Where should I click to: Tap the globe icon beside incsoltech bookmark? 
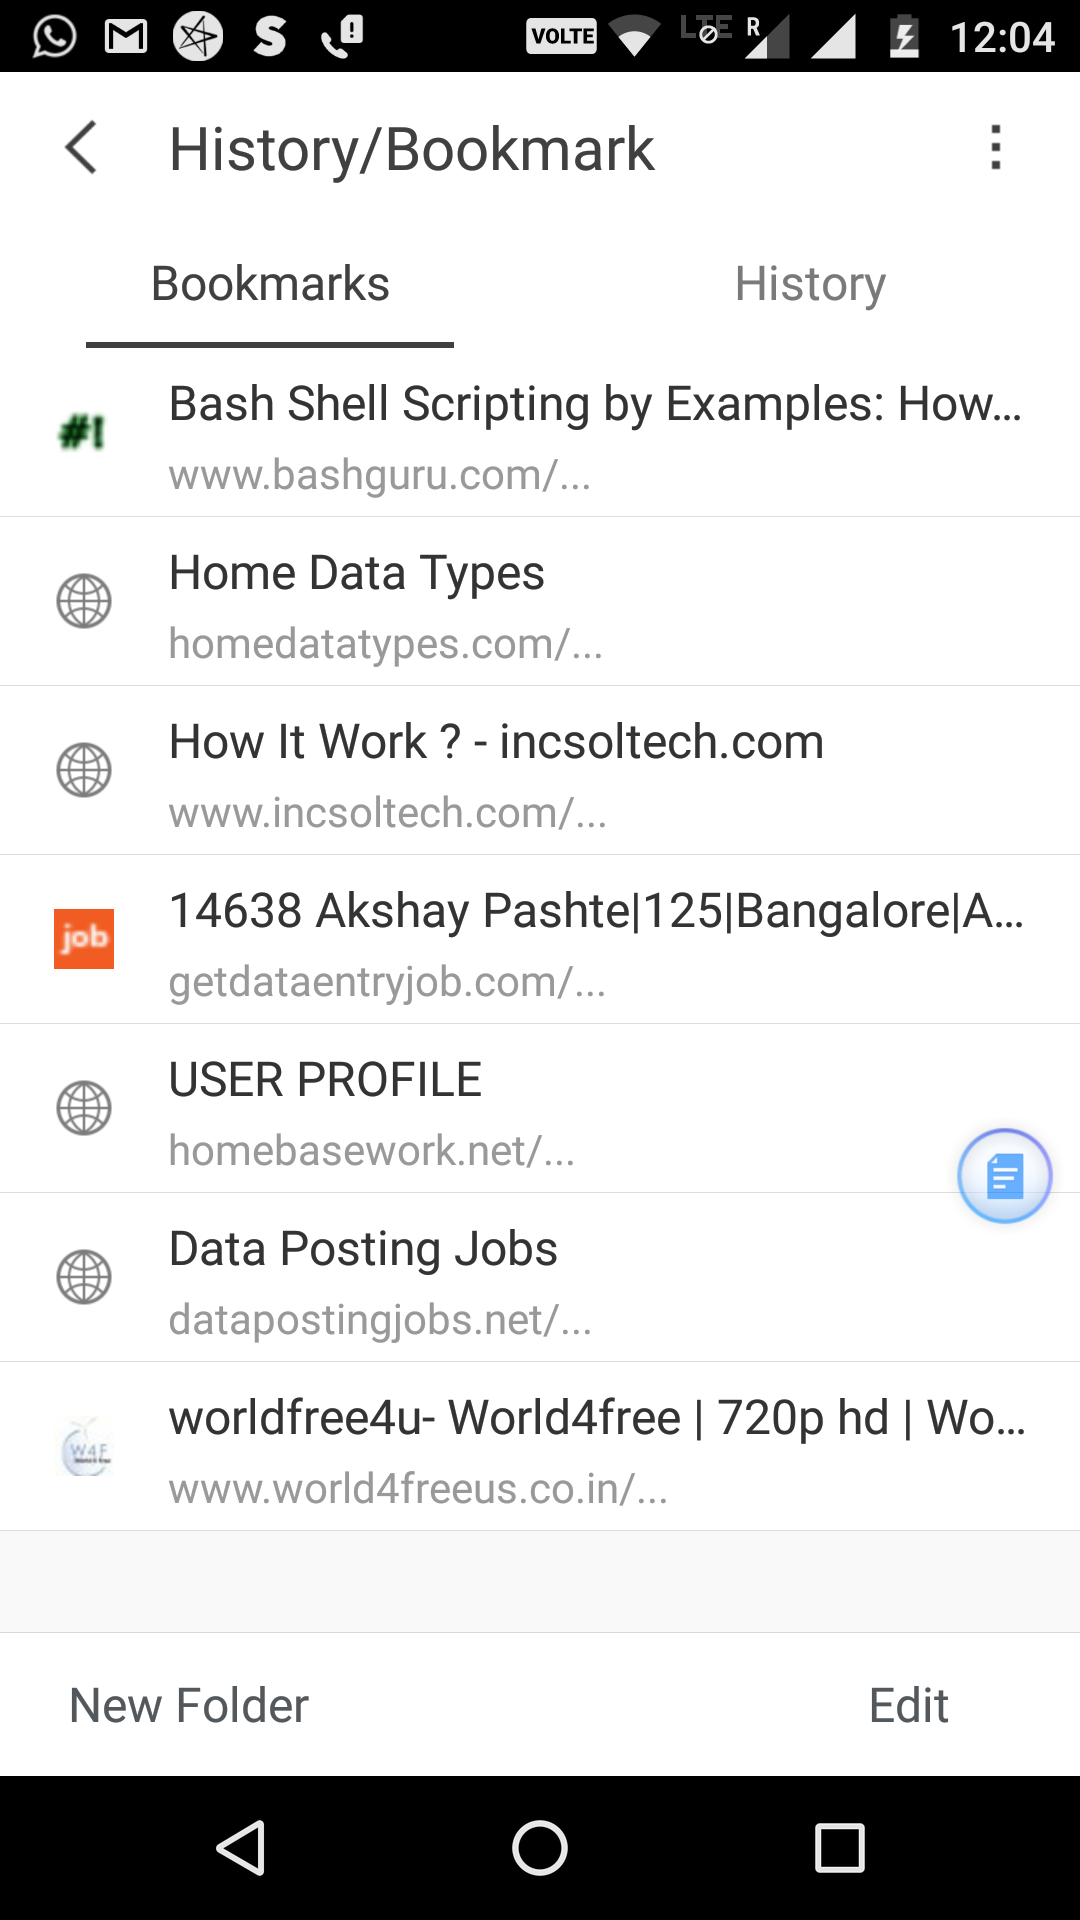84,770
